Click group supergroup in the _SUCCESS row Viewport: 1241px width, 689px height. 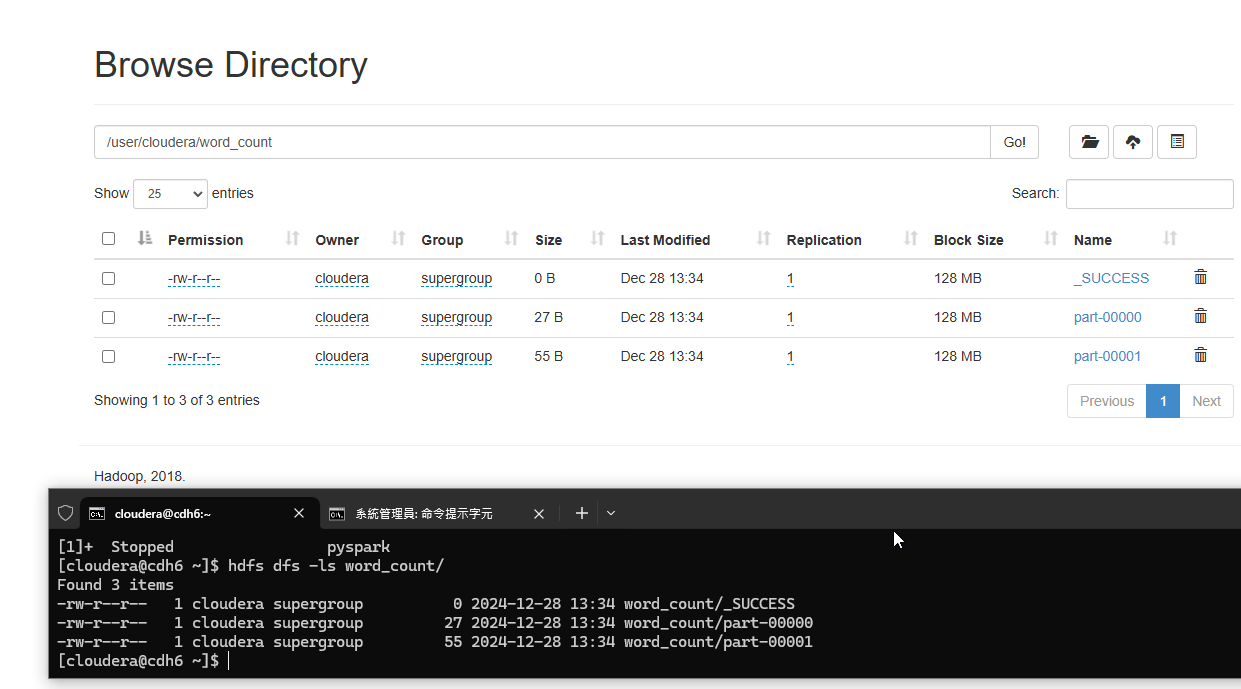pyautogui.click(x=456, y=278)
